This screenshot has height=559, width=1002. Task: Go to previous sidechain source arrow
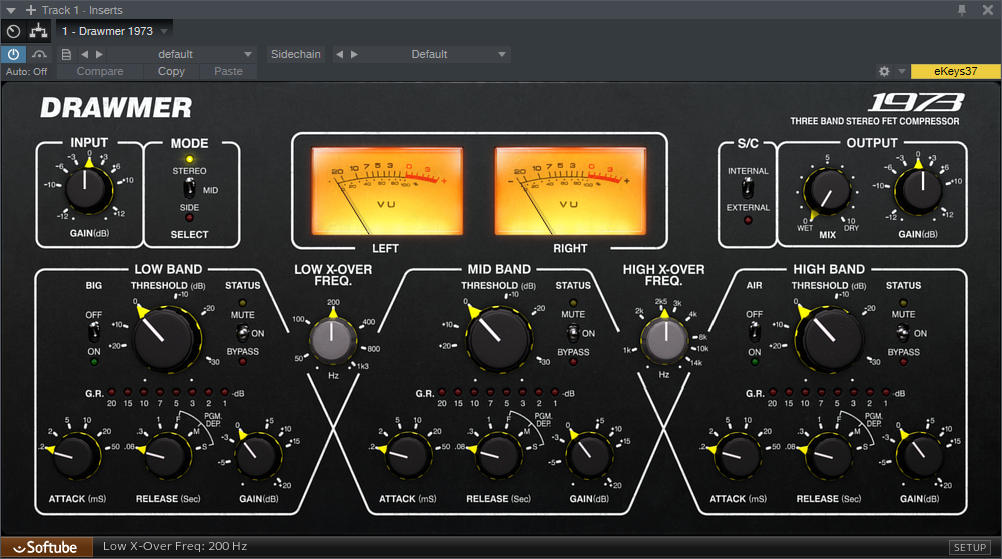(339, 54)
